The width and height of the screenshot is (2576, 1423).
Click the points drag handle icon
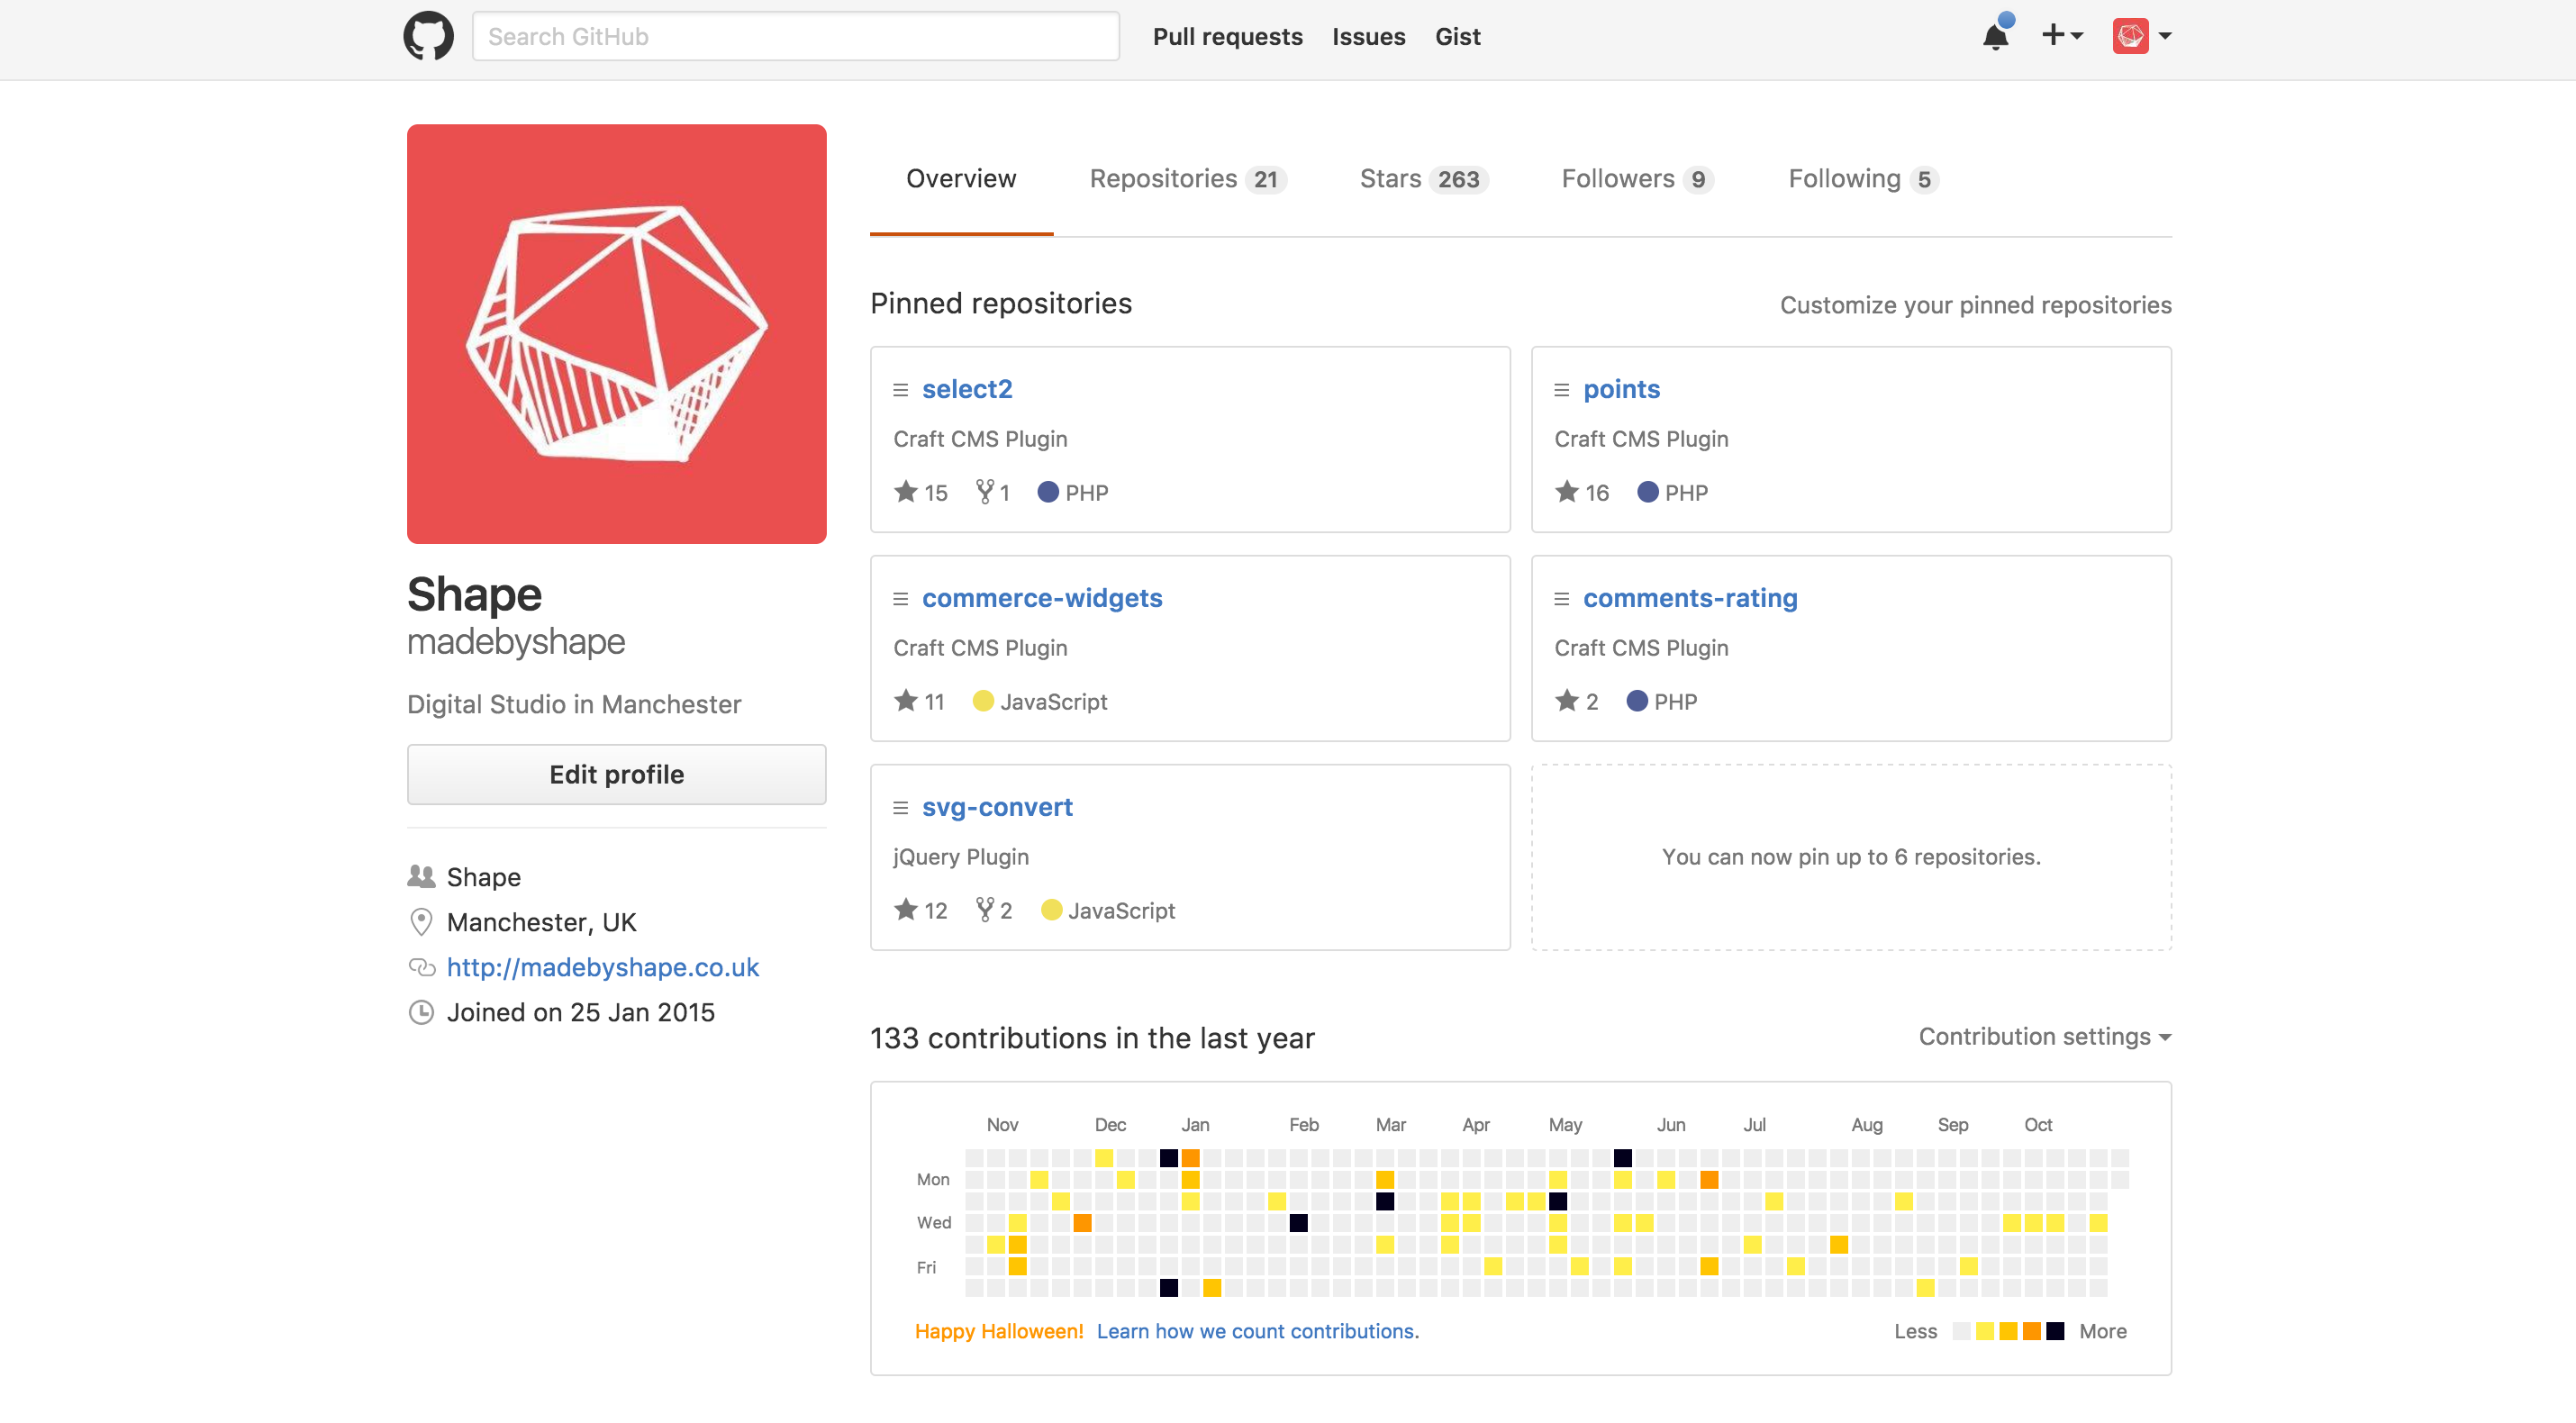pos(1561,390)
